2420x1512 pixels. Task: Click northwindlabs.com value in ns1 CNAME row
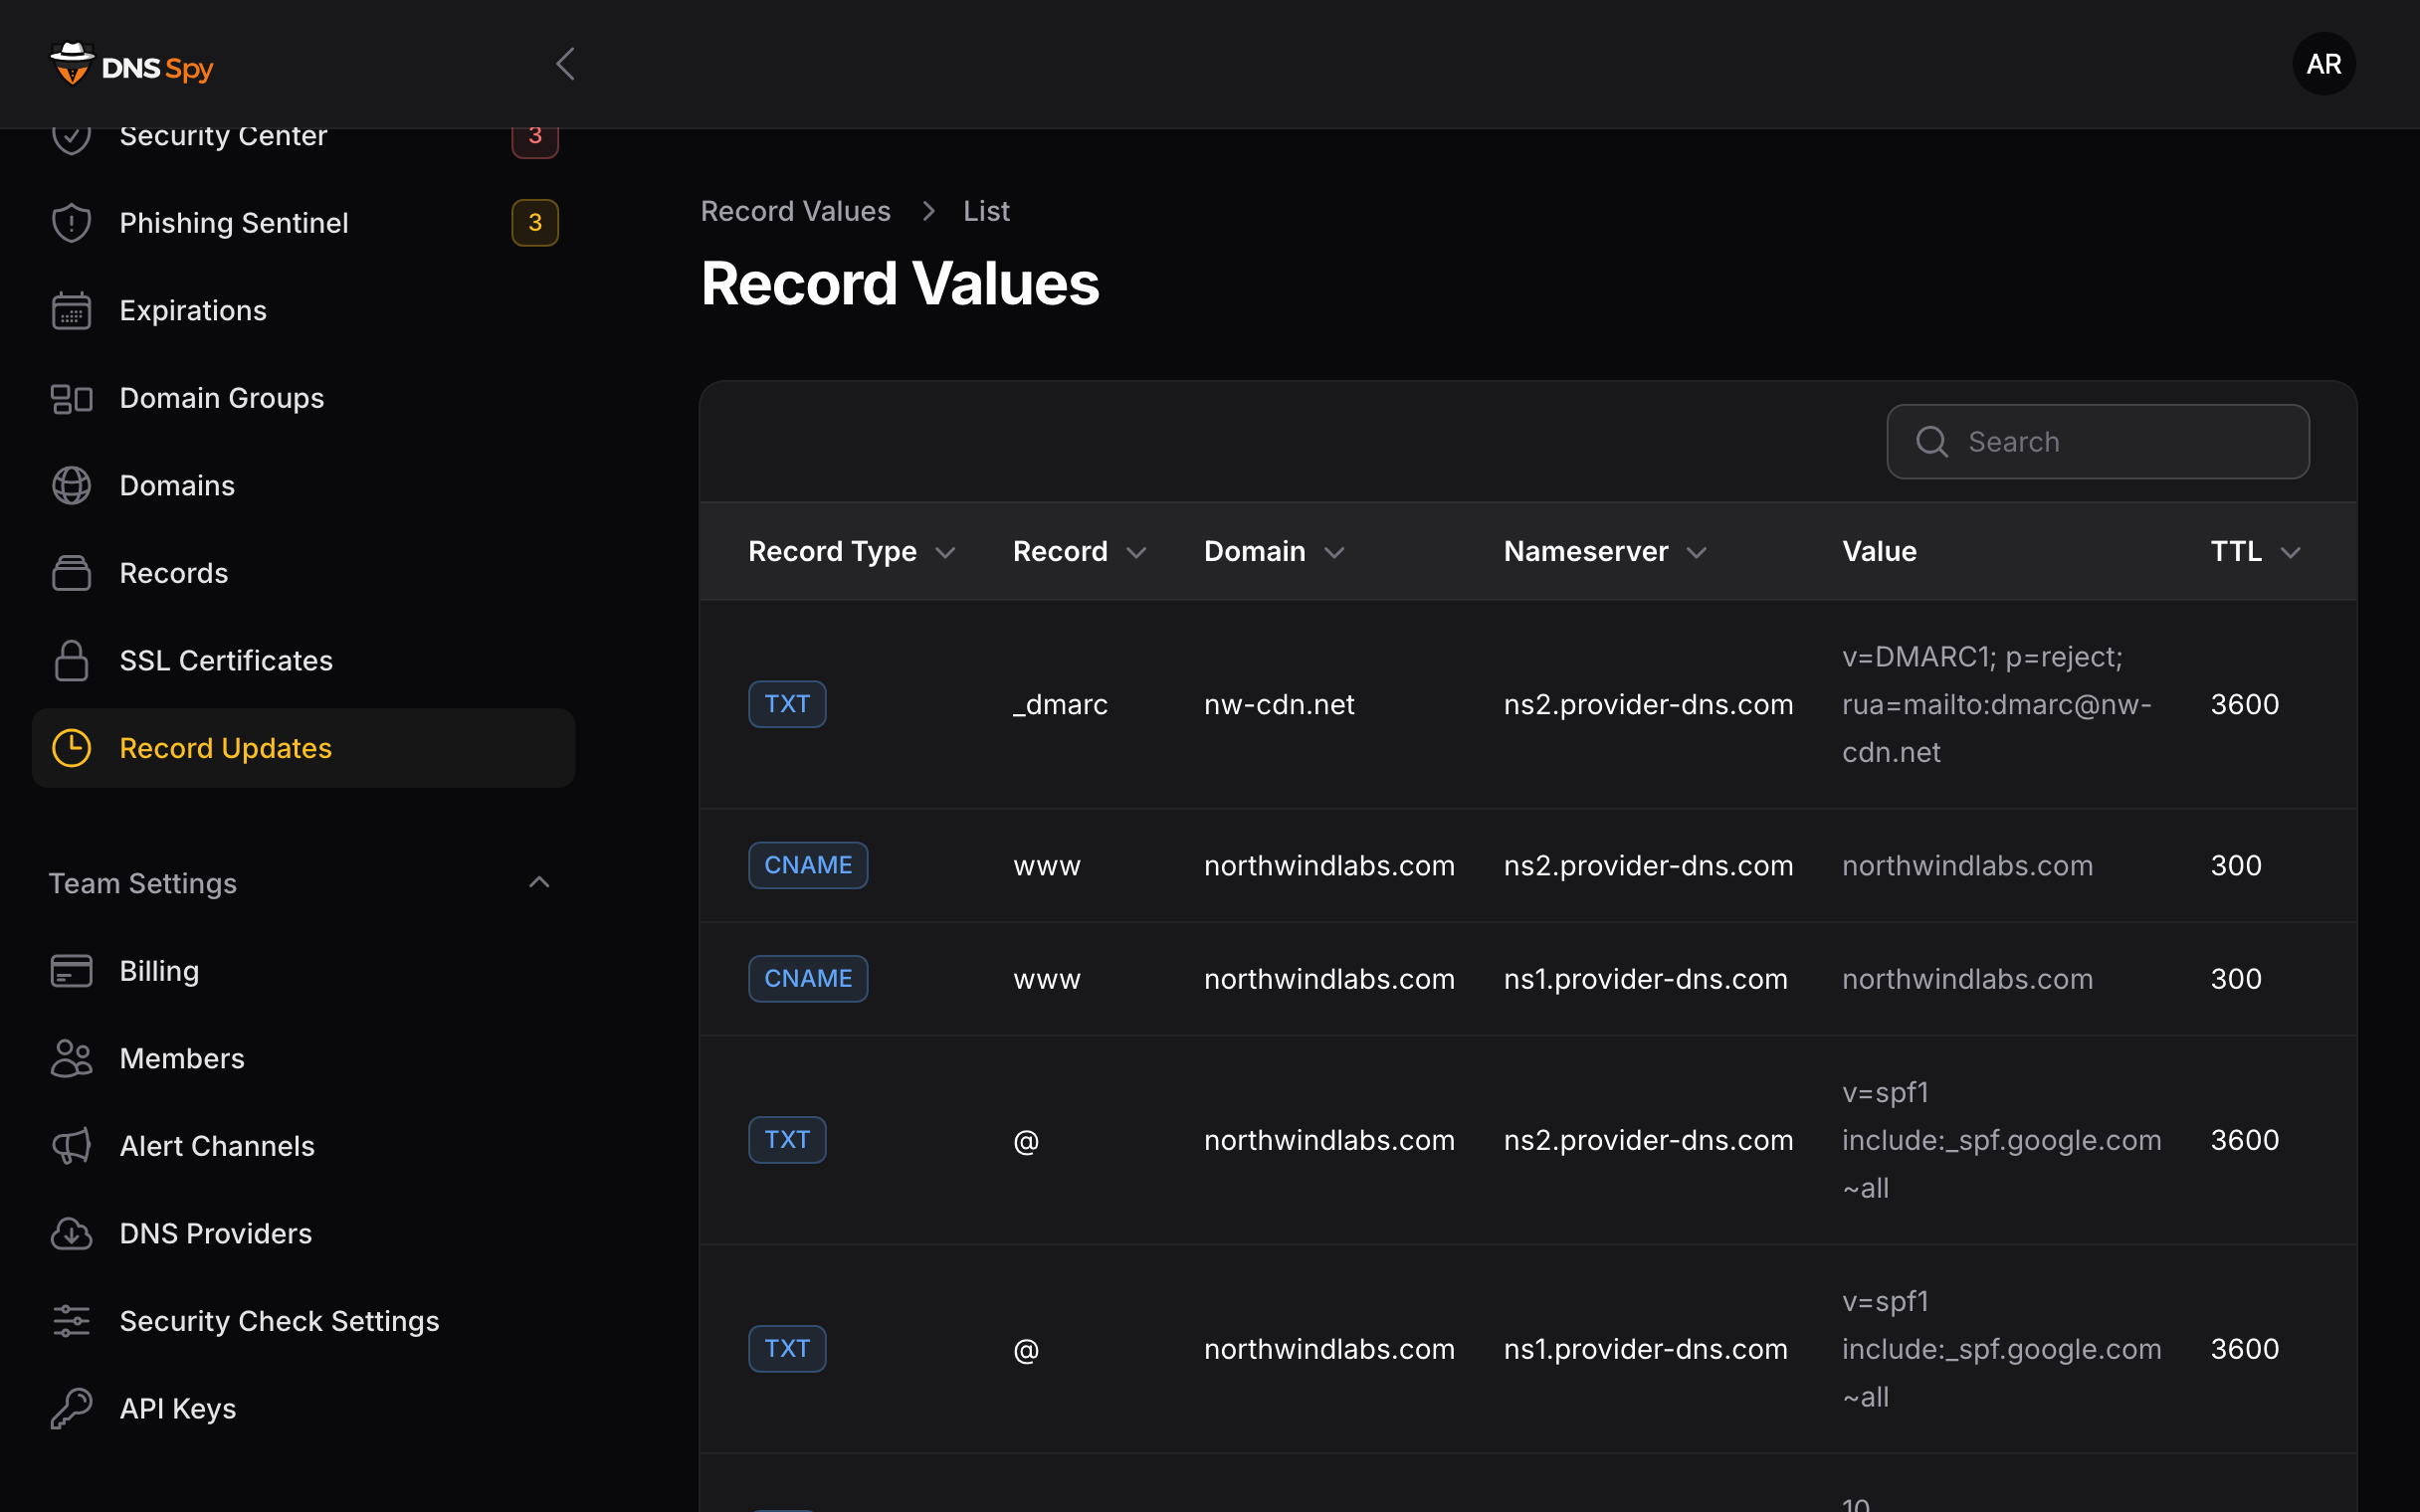point(1967,978)
